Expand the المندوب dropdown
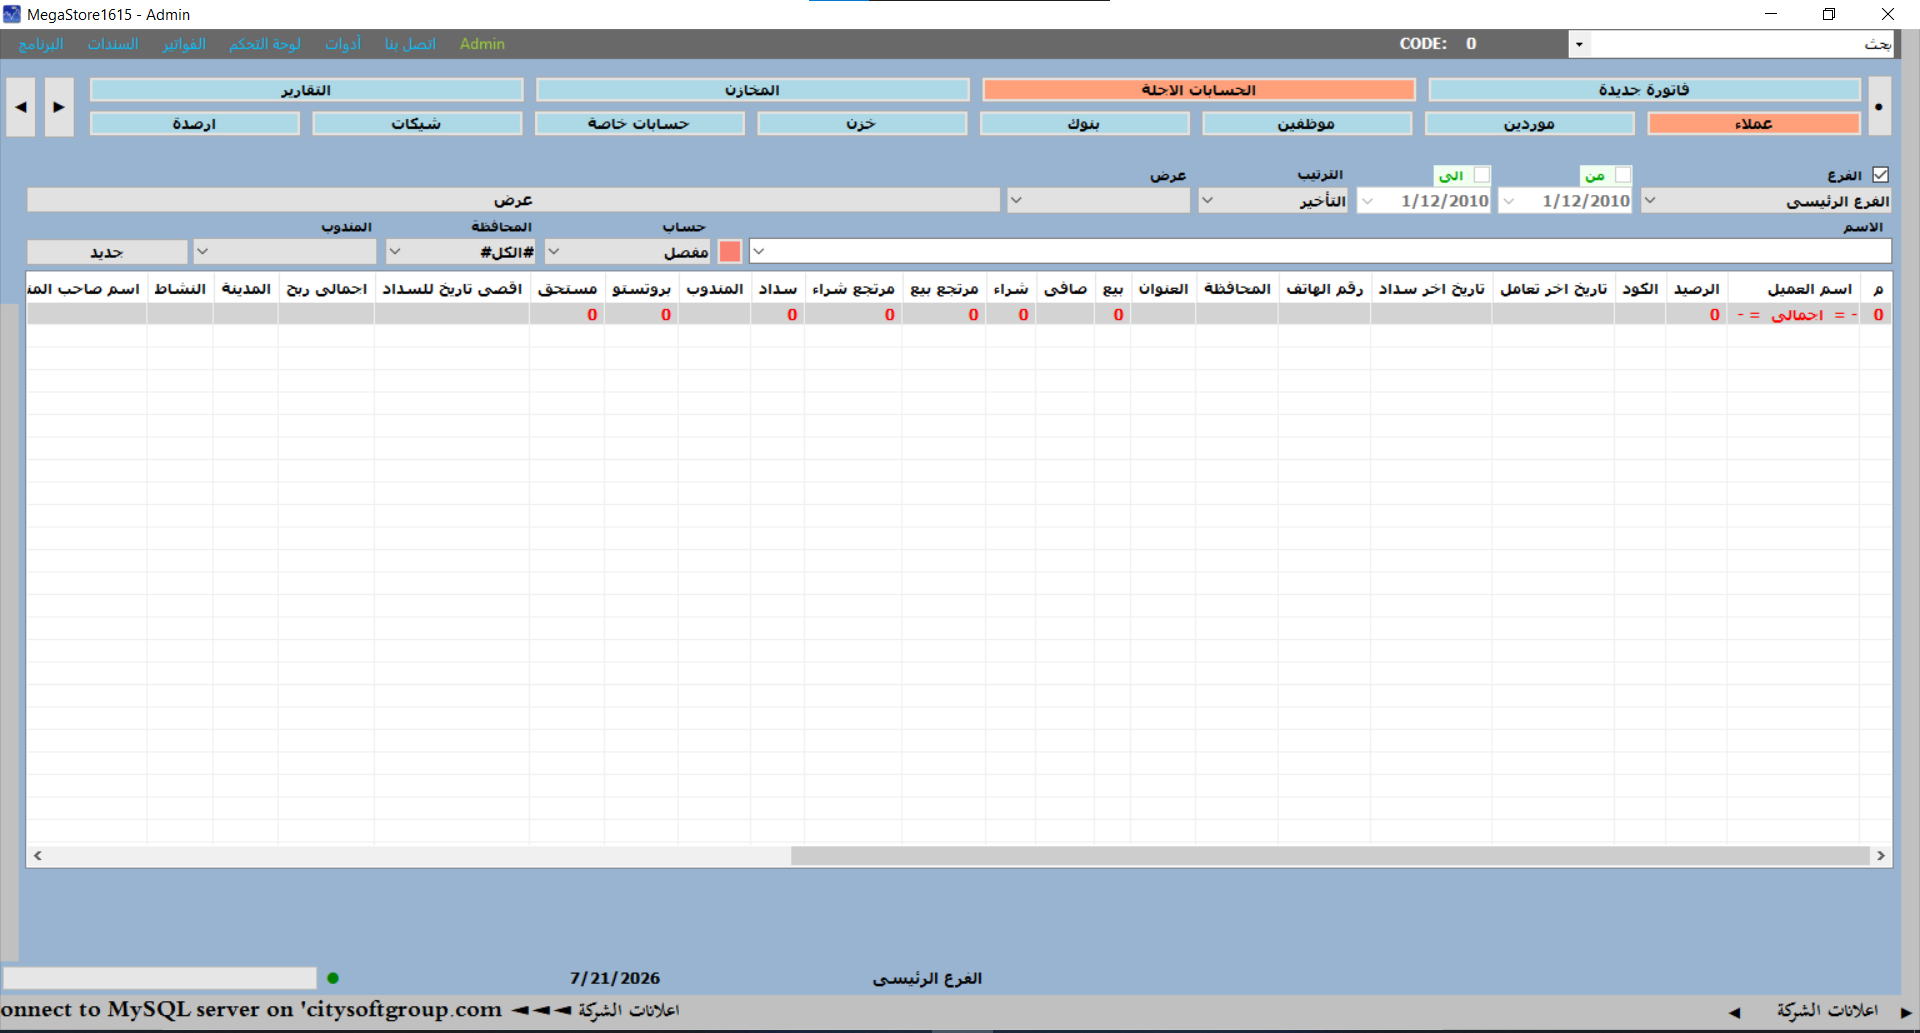This screenshot has height=1033, width=1920. pyautogui.click(x=202, y=251)
